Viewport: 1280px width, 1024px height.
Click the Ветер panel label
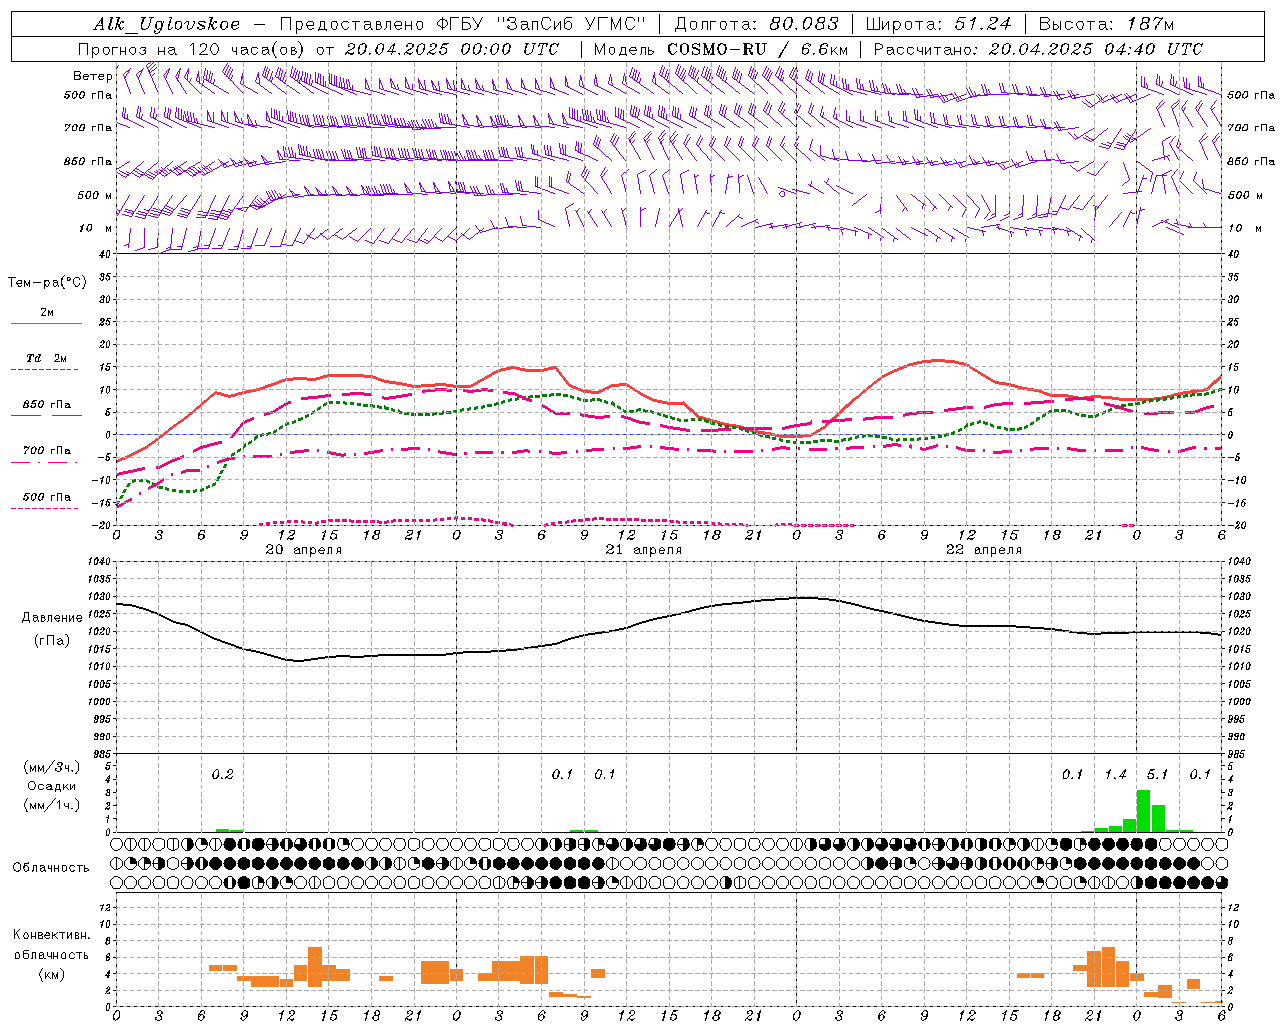(x=92, y=76)
